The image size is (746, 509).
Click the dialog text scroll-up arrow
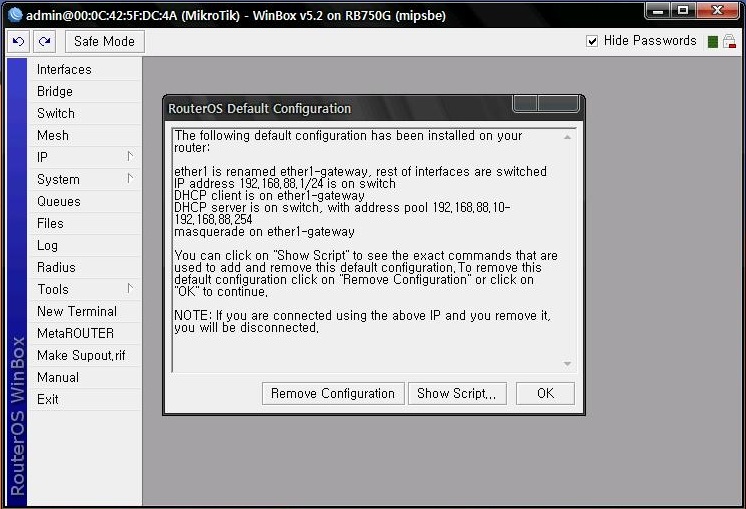click(567, 137)
